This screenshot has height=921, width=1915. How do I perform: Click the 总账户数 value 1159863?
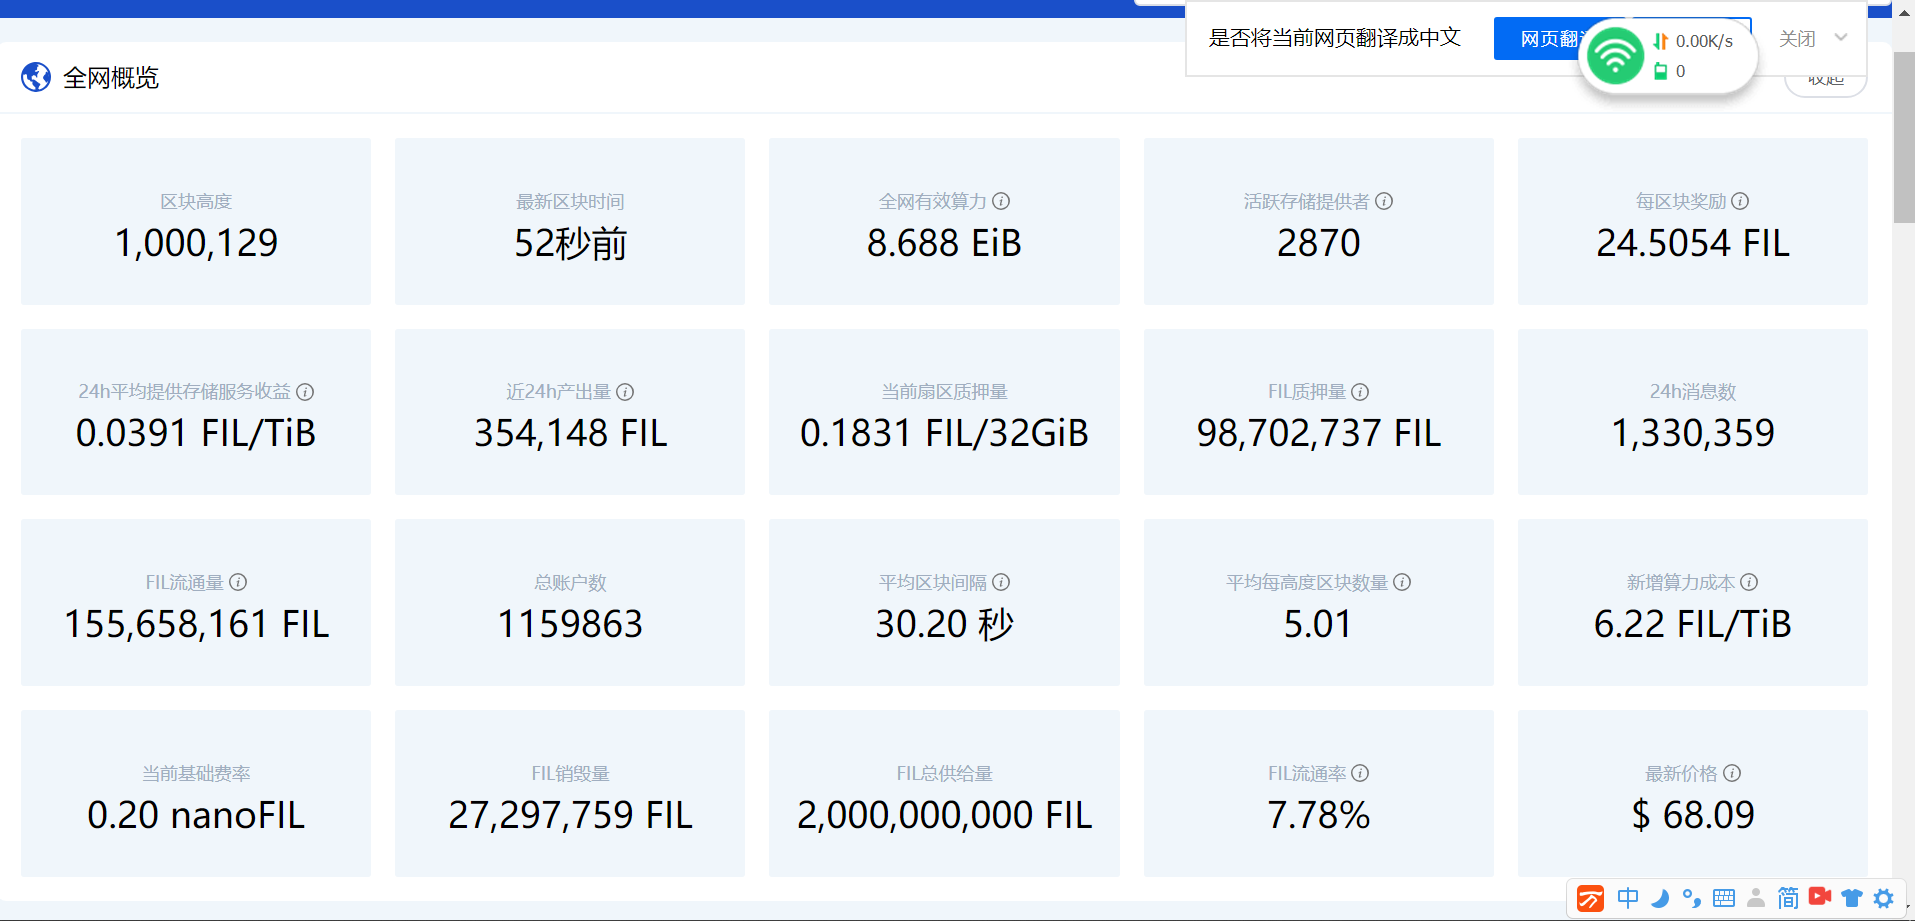tap(570, 624)
